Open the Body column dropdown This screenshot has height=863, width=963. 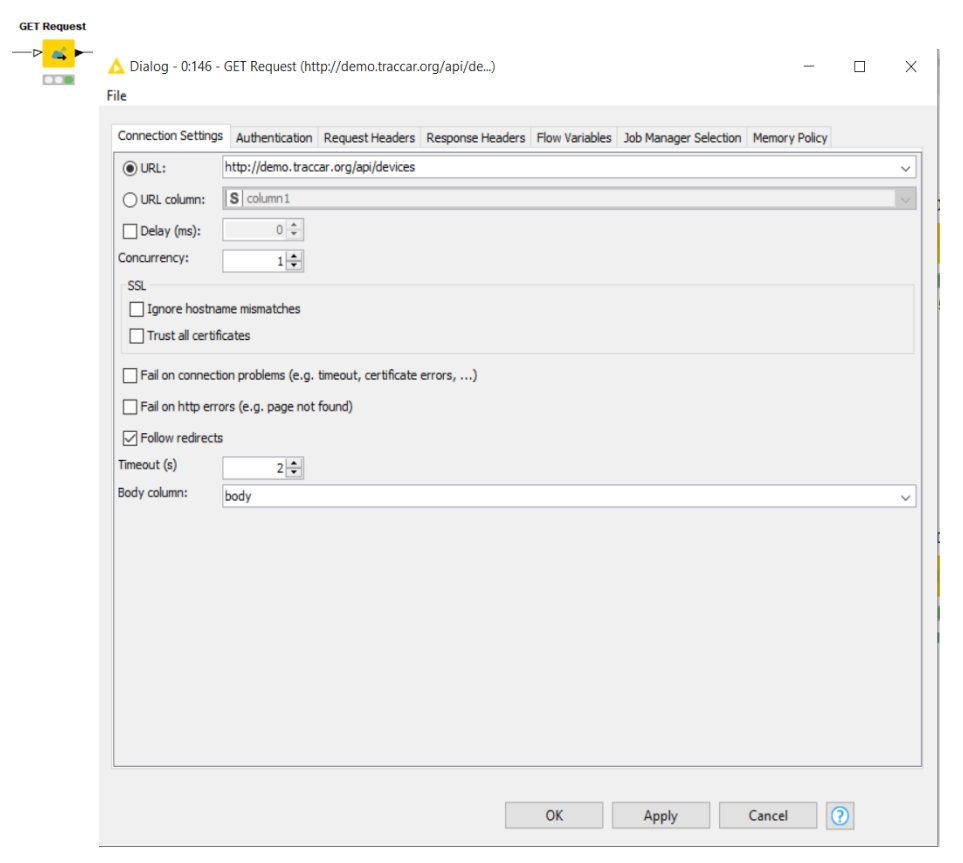pos(906,496)
